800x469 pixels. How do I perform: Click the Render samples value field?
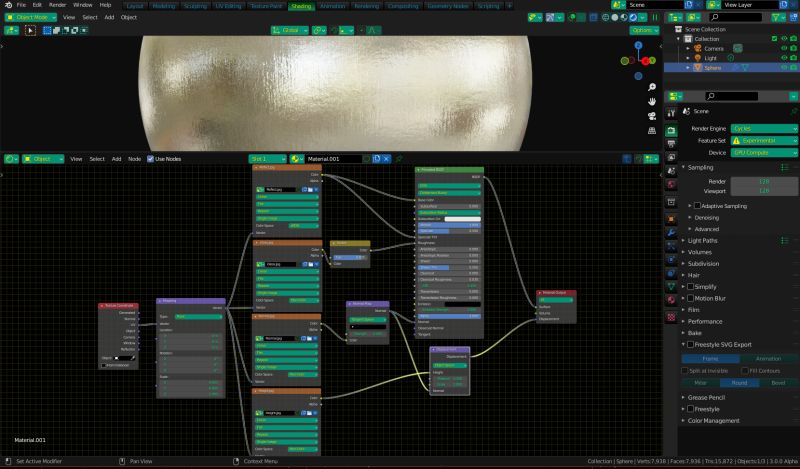click(764, 181)
